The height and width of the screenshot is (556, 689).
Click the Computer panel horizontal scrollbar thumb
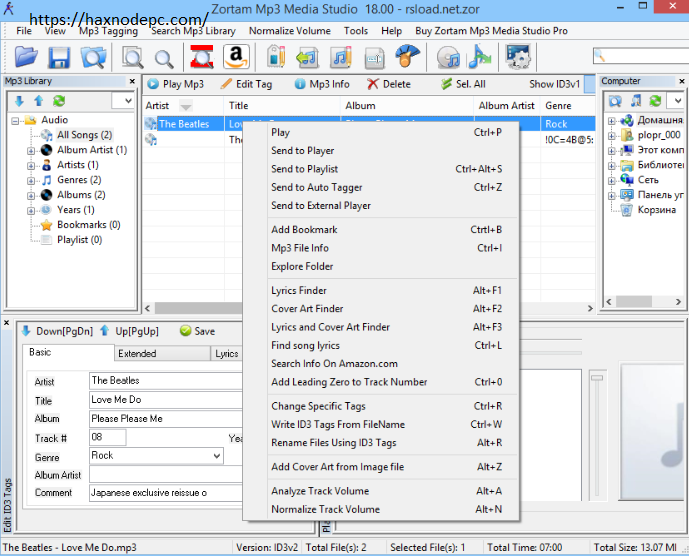tap(633, 302)
